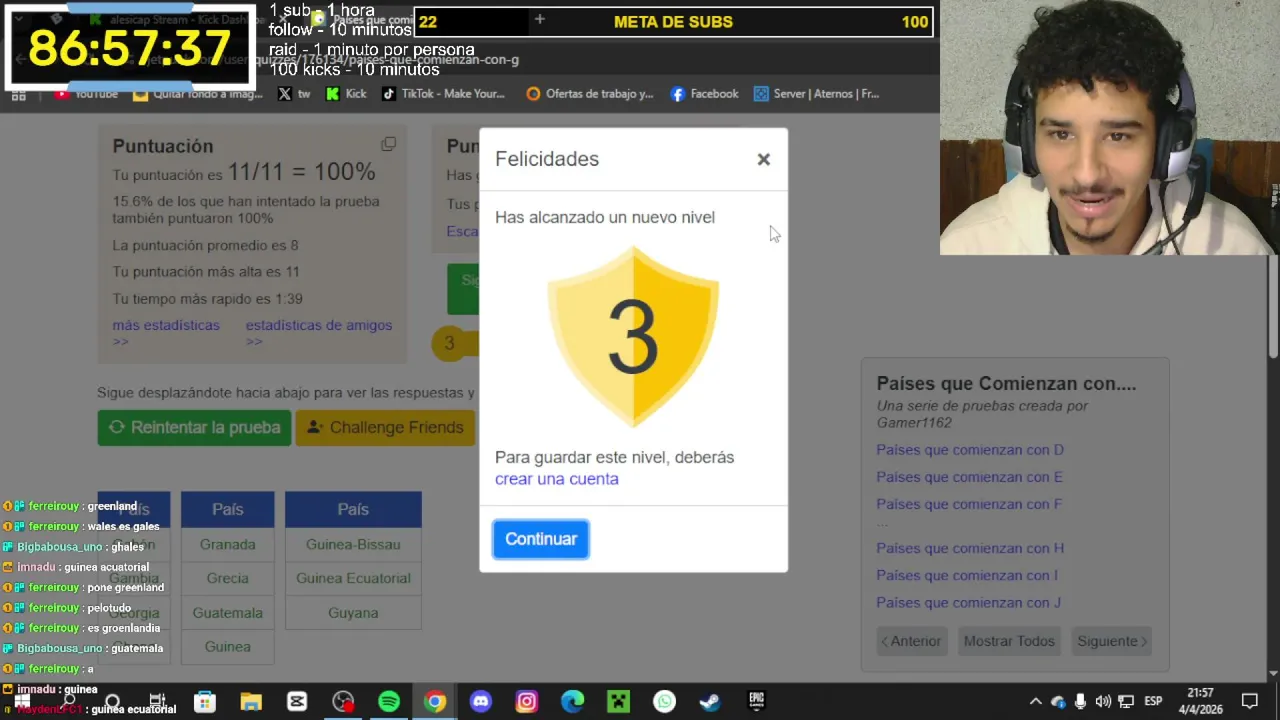Viewport: 1280px width, 720px height.
Task: Open Spotify from the taskbar
Action: [389, 702]
